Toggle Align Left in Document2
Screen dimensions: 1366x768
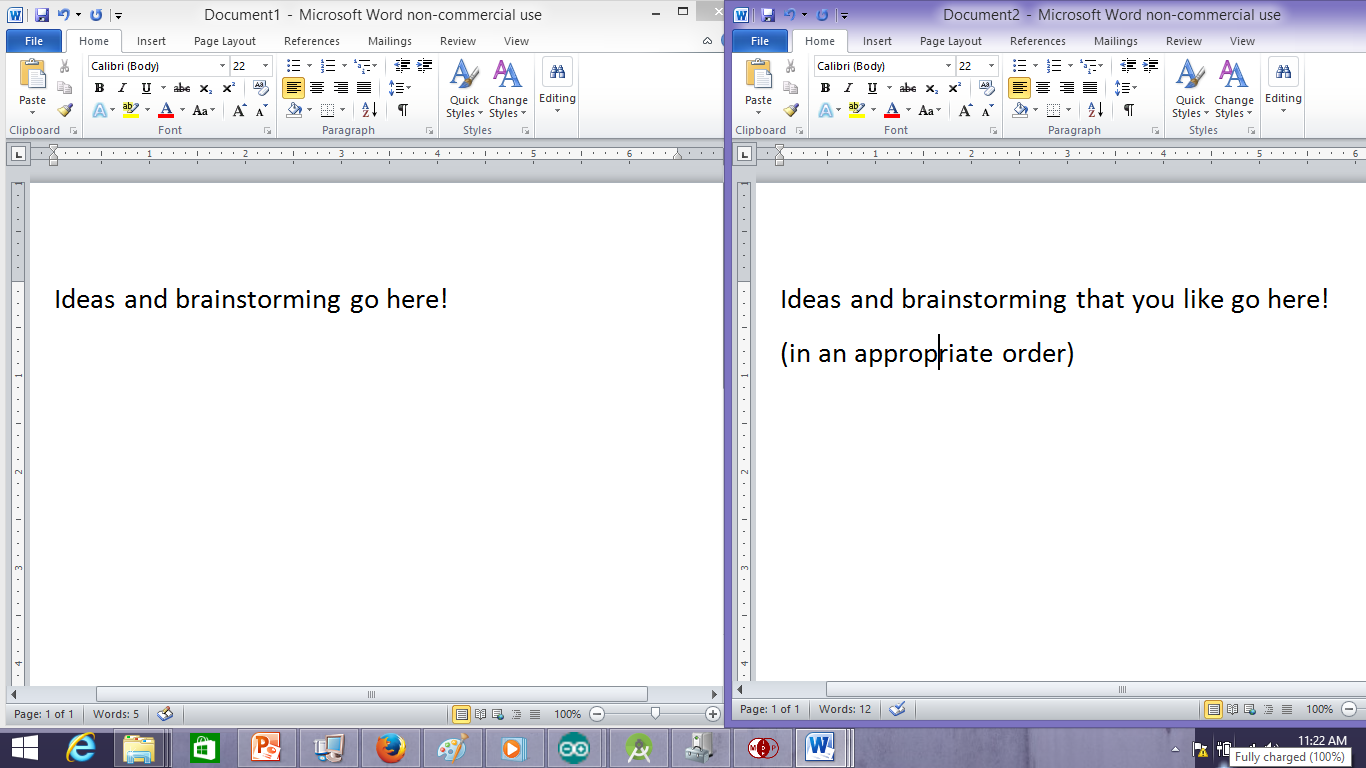click(1019, 88)
